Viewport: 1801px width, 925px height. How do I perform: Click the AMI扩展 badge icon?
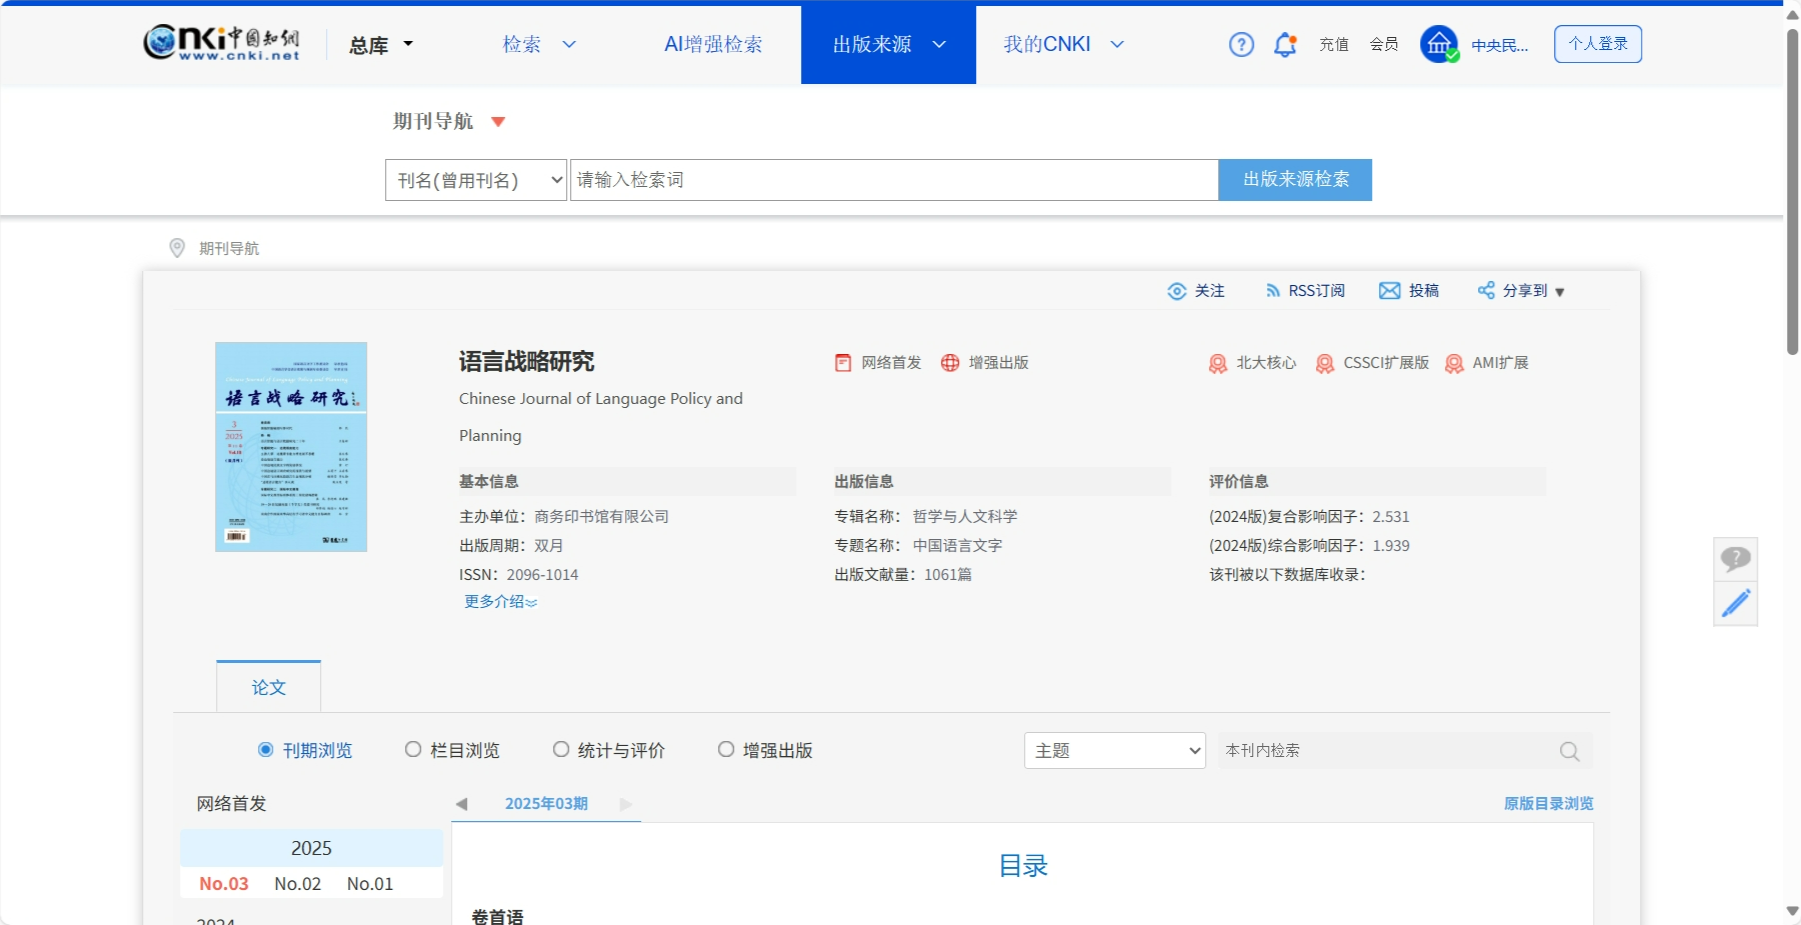(x=1455, y=364)
